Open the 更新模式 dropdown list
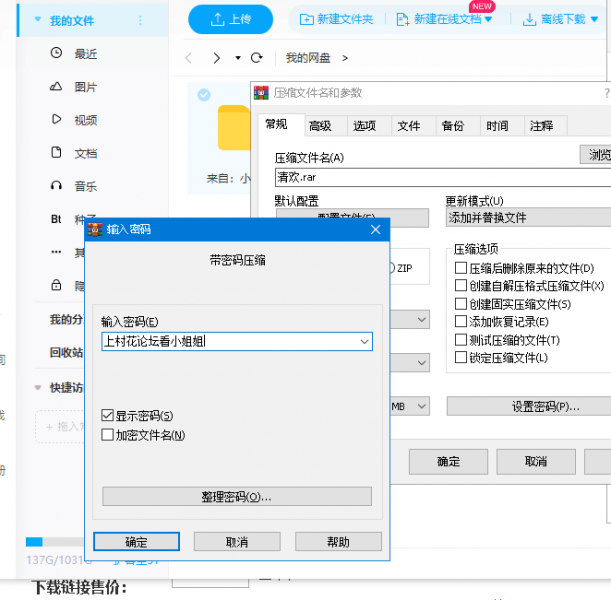The height and width of the screenshot is (600, 611). click(527, 217)
